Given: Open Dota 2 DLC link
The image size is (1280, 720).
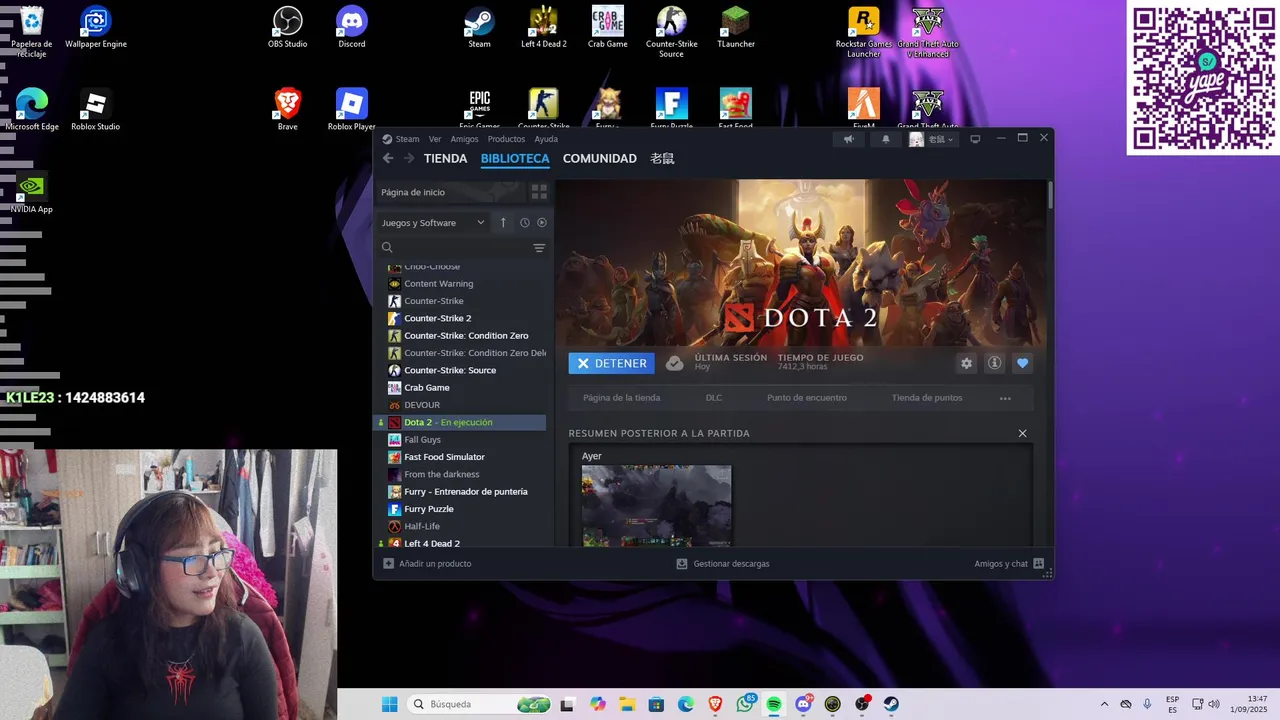Looking at the screenshot, I should coord(714,398).
